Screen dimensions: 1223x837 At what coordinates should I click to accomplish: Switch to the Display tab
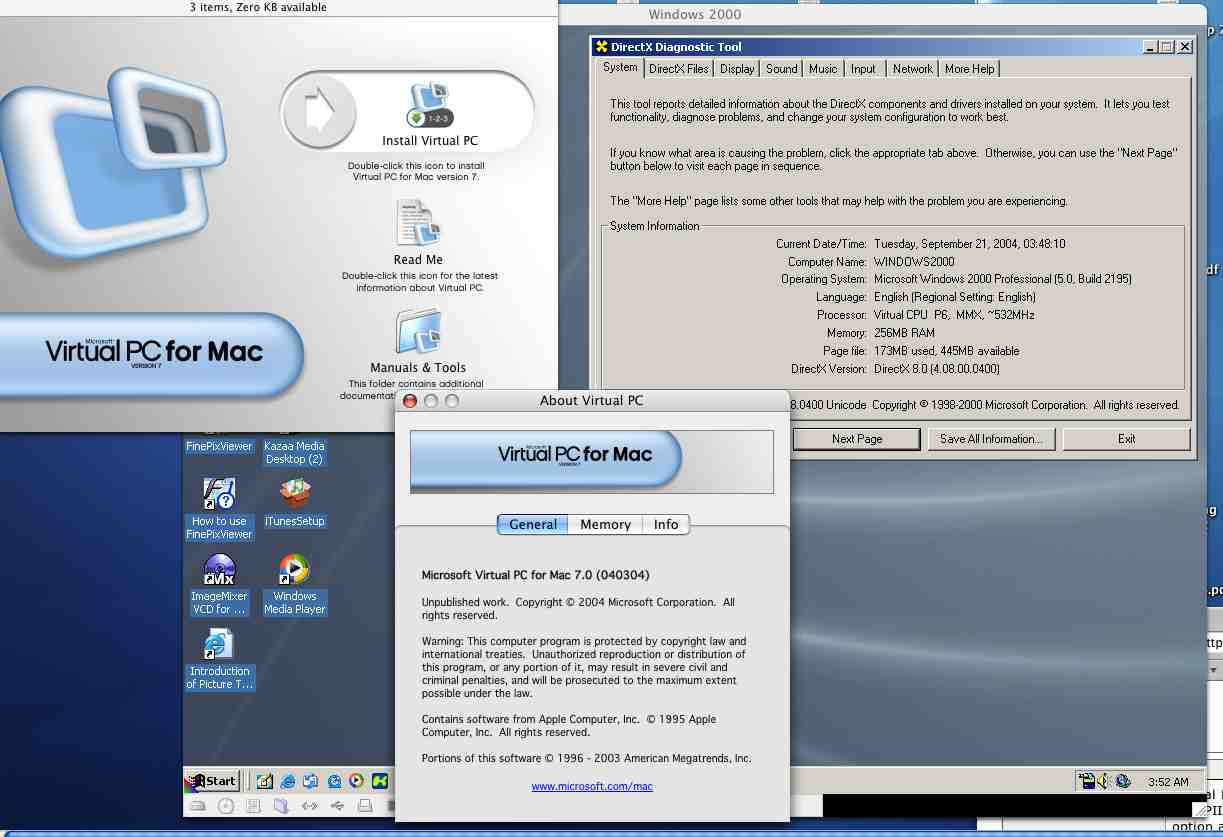click(x=737, y=69)
